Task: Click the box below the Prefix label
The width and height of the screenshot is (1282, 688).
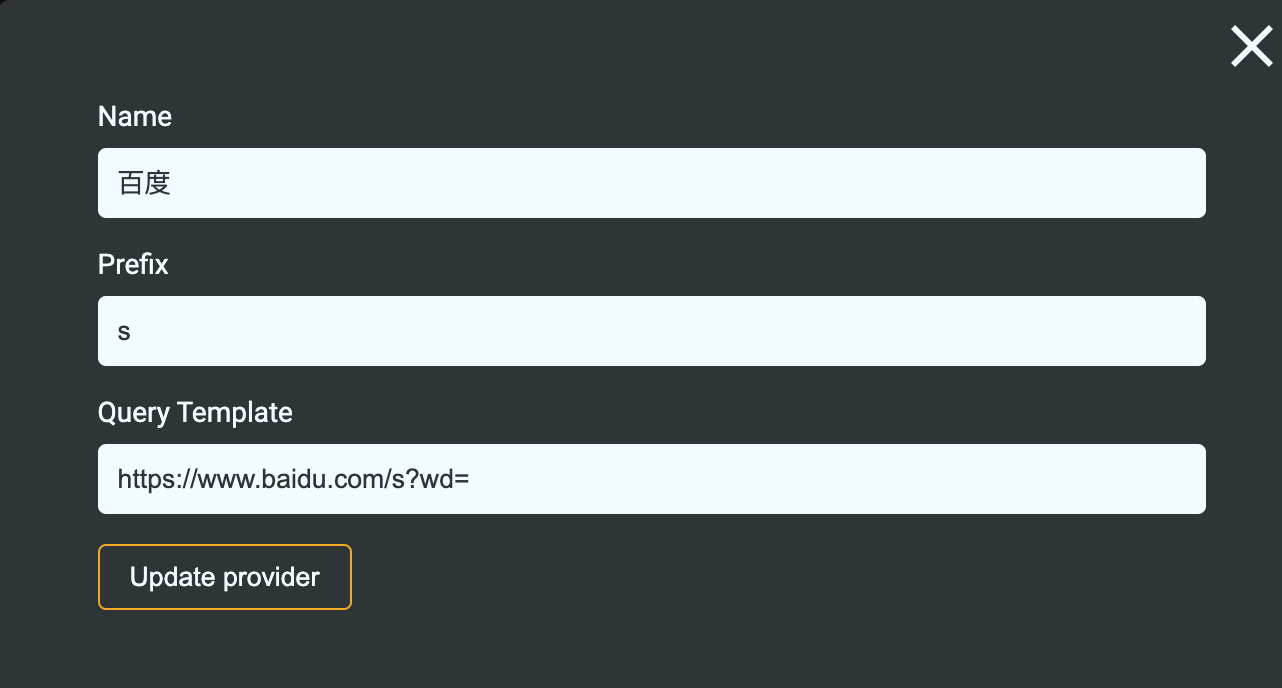Action: pyautogui.click(x=651, y=331)
